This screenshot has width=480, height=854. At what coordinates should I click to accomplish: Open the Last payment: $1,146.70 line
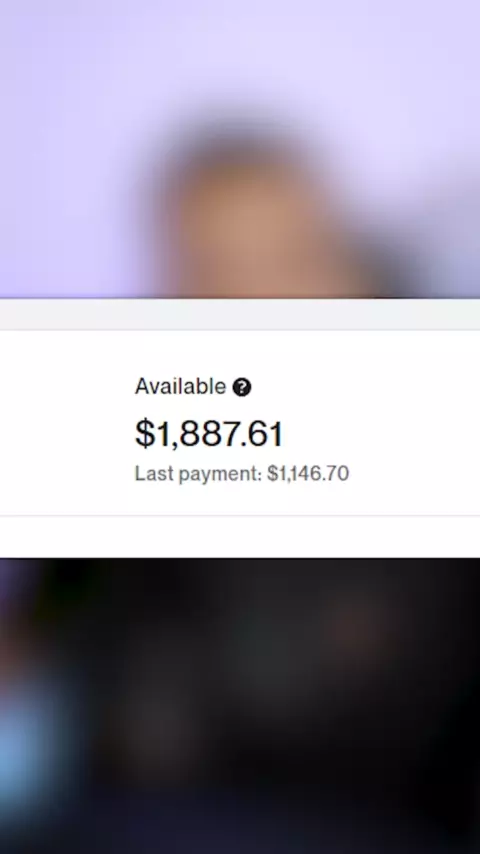[x=242, y=474]
